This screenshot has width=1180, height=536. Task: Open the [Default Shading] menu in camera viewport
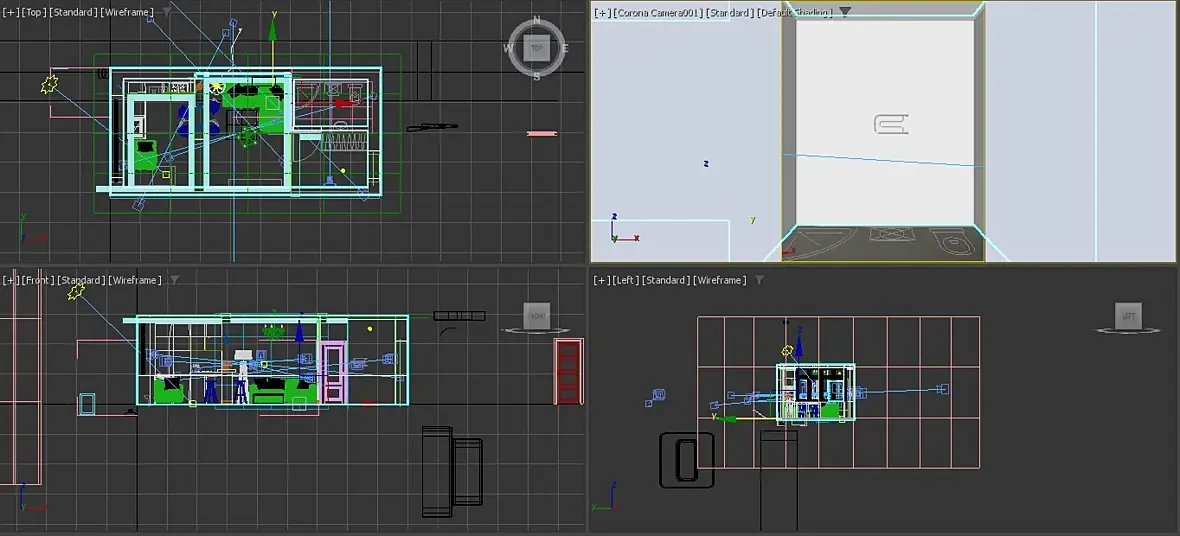click(x=795, y=13)
